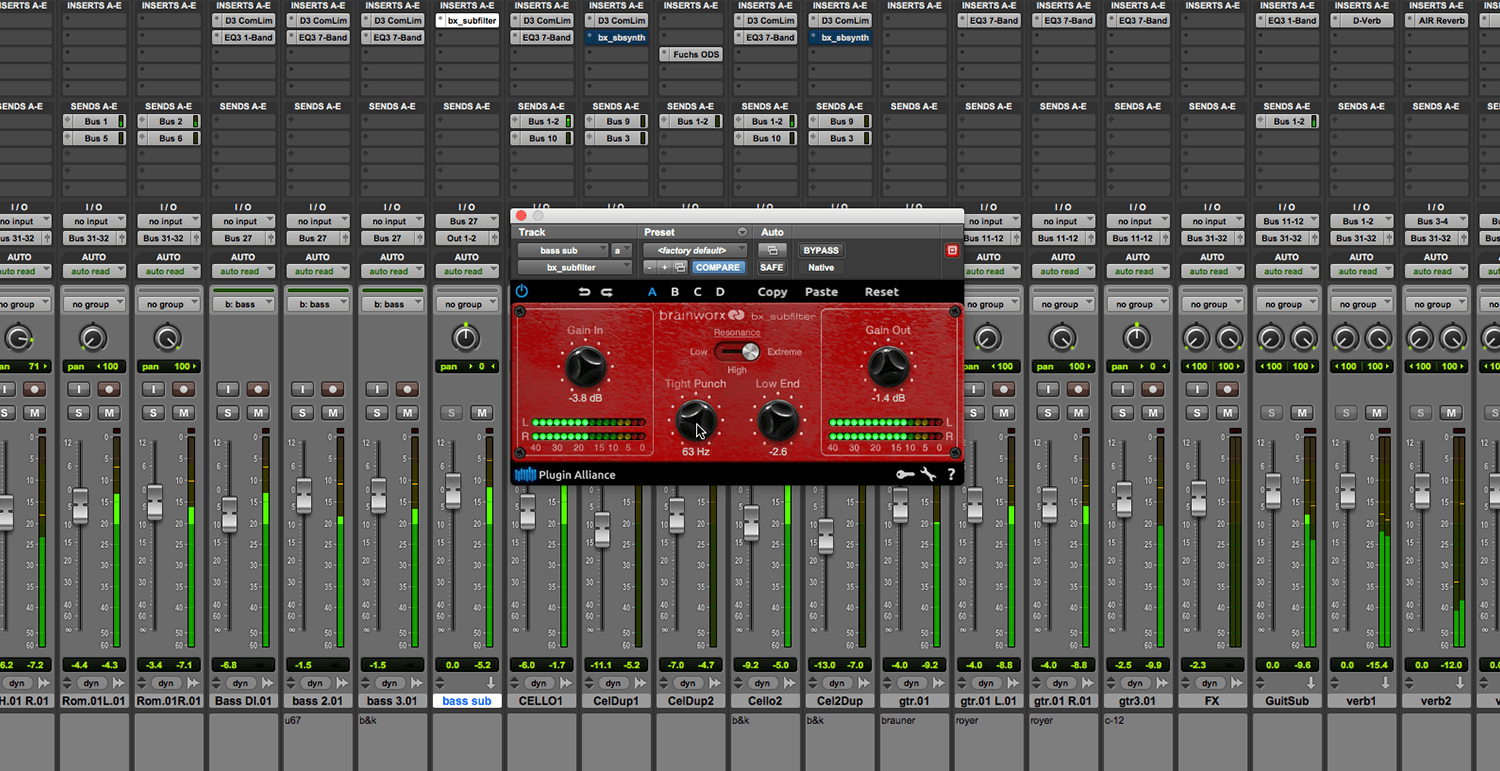This screenshot has height=771, width=1500.
Task: Solo the bass 3.01 track
Action: 377,413
